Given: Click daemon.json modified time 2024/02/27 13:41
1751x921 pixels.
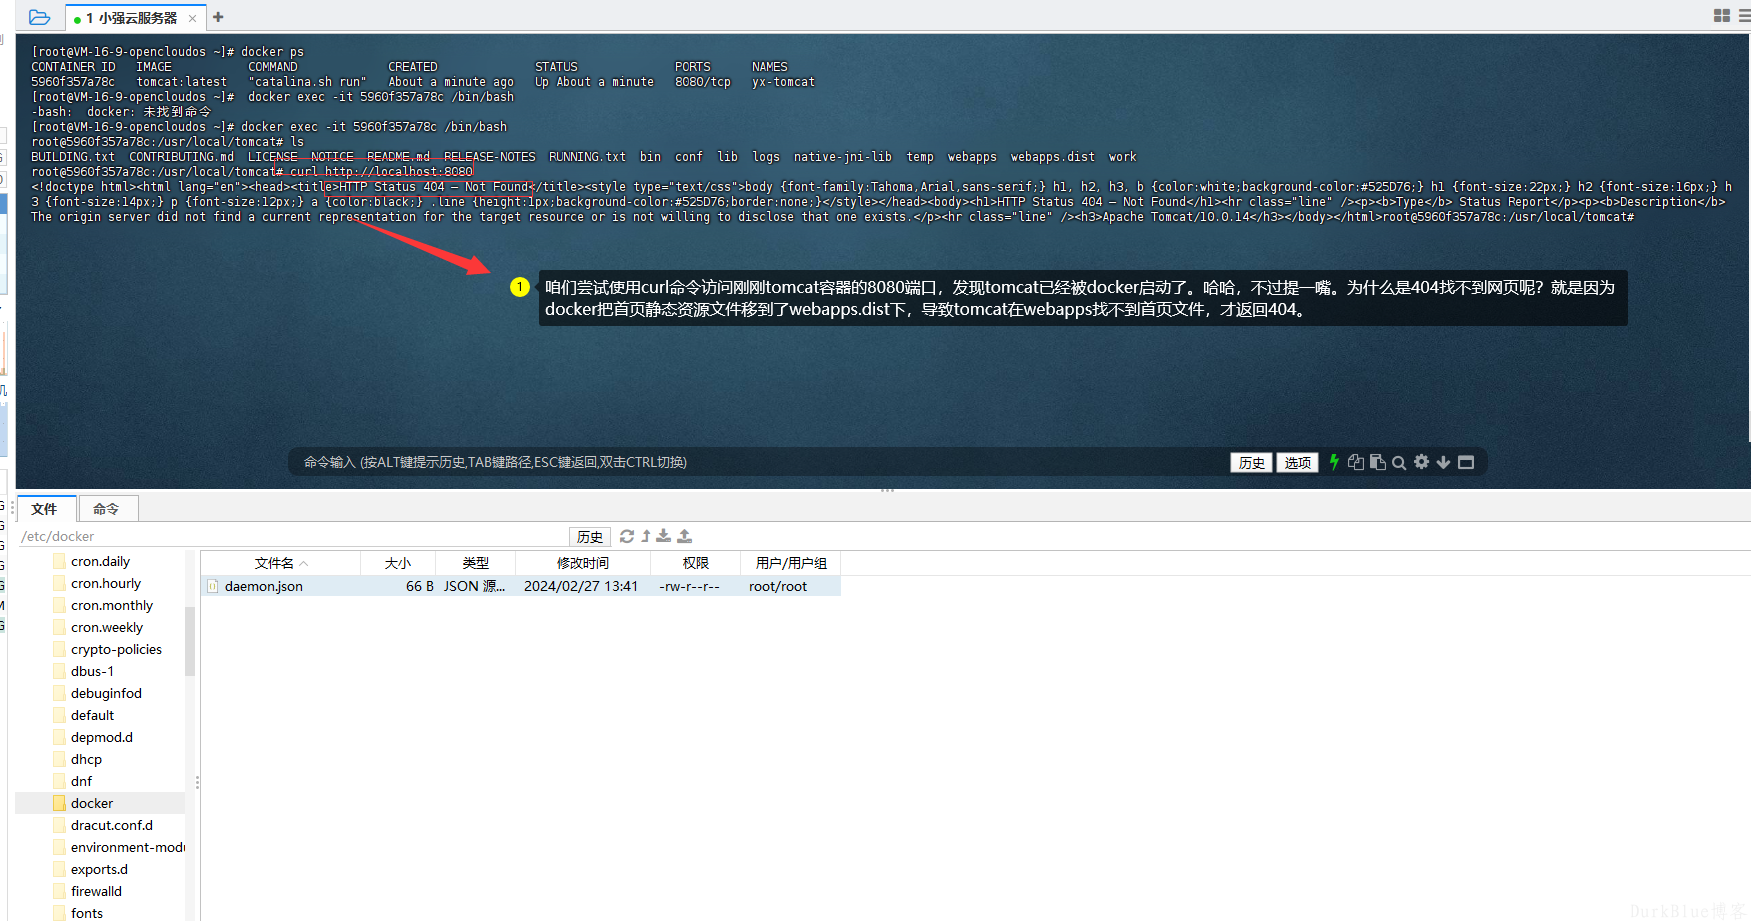Looking at the screenshot, I should coord(581,586).
